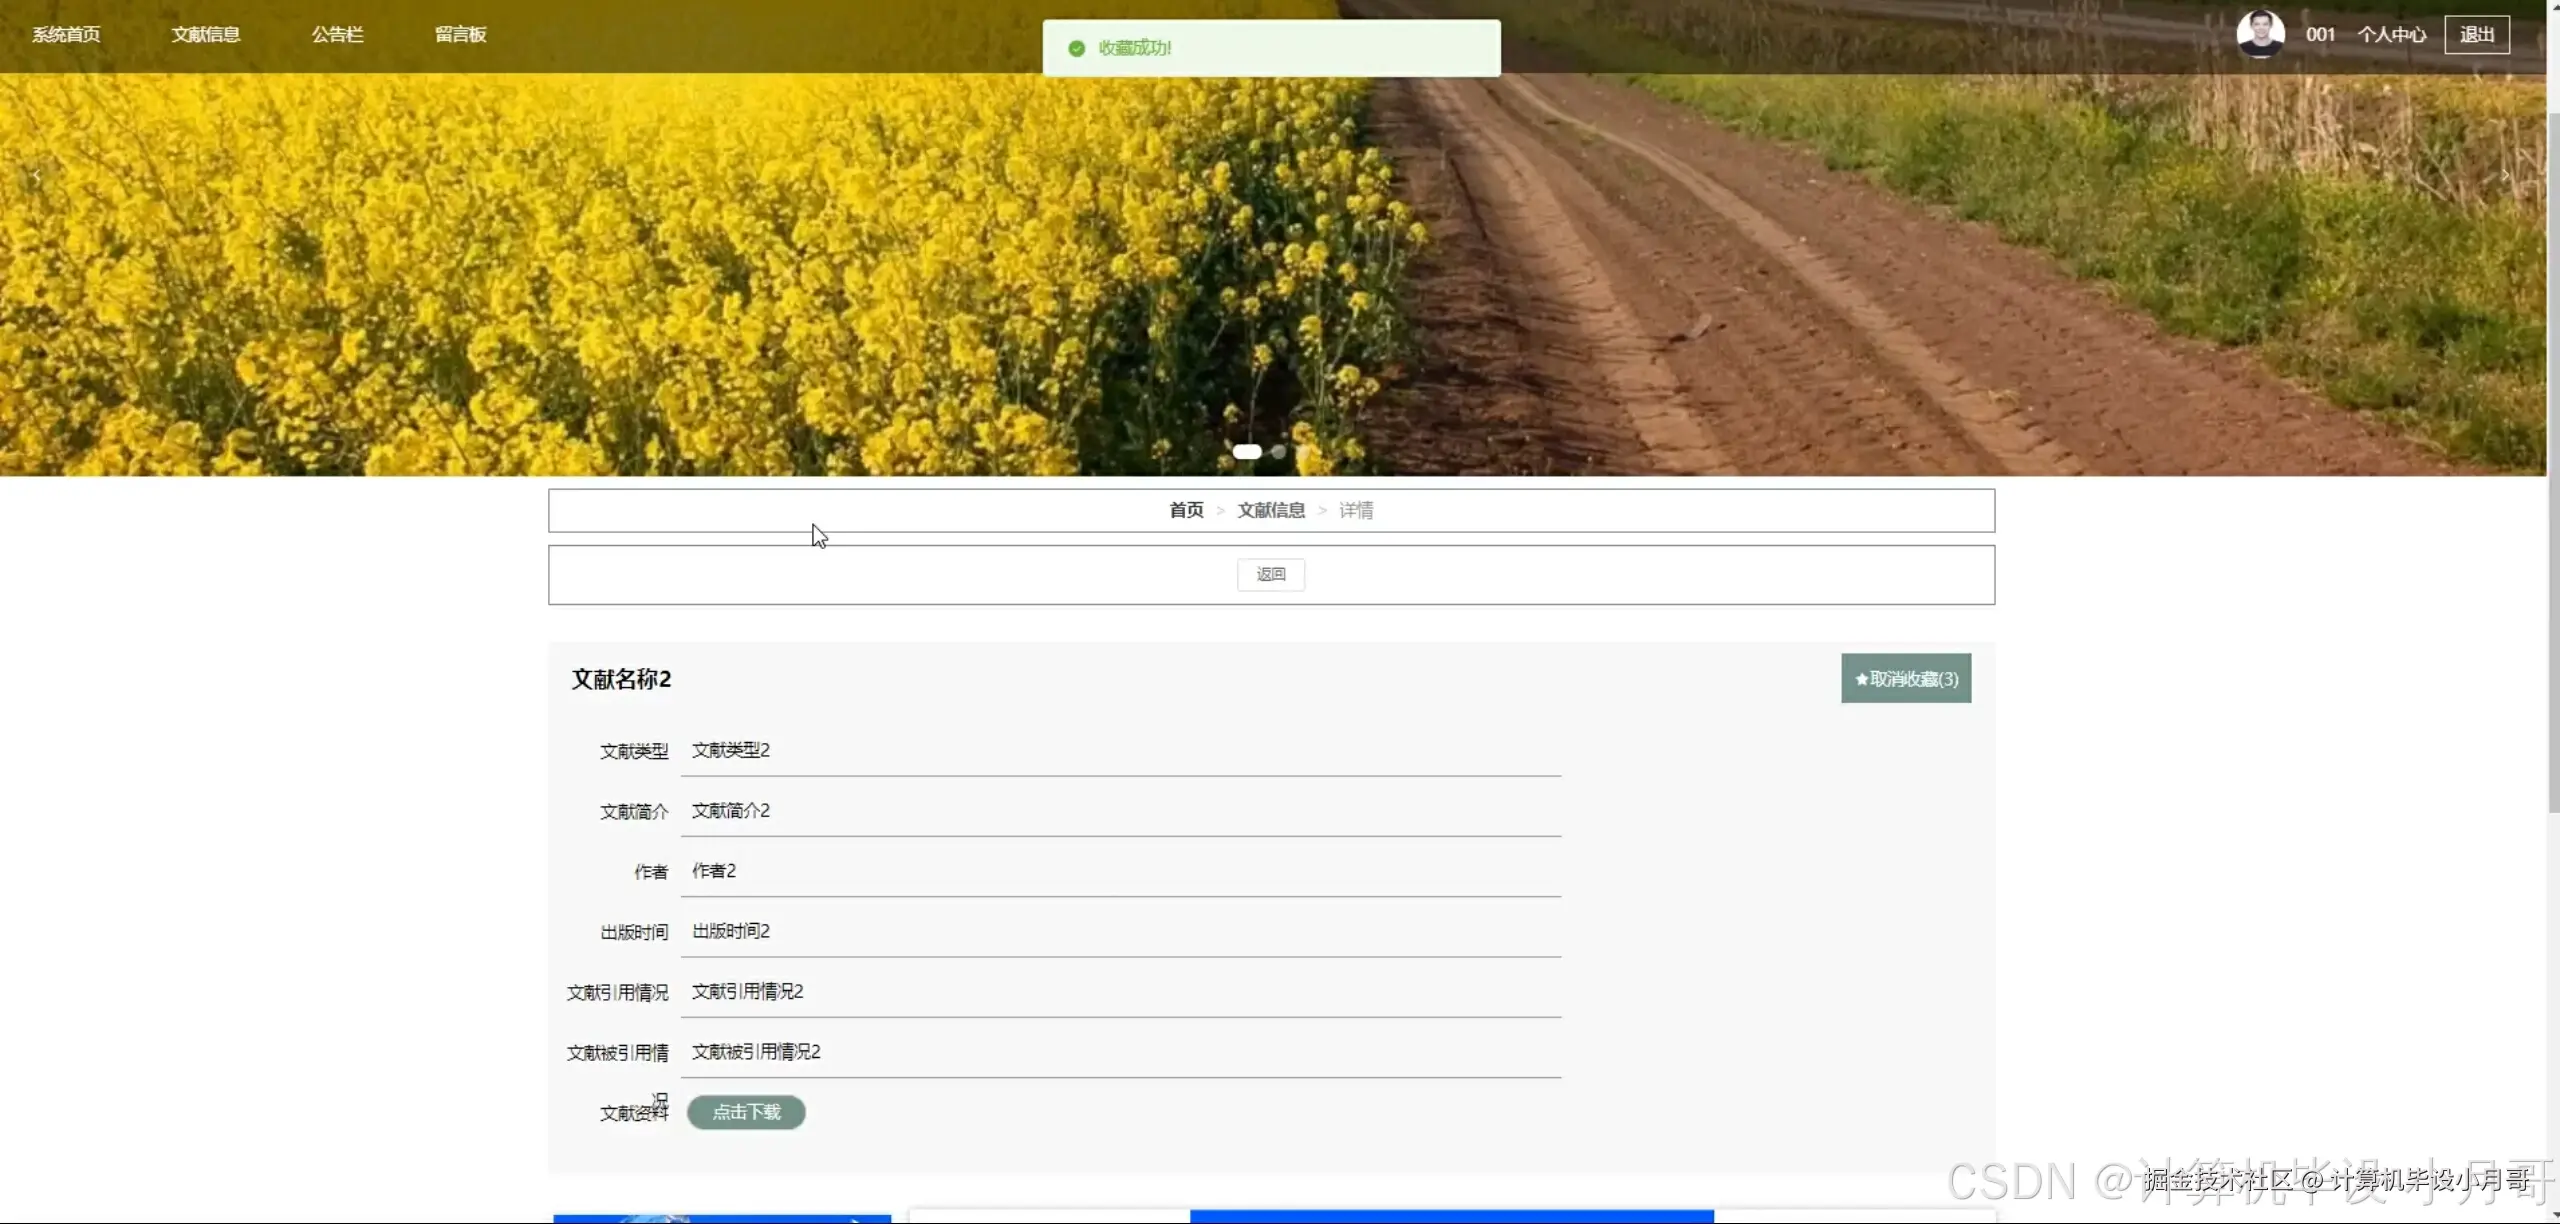Click the 返回 button
The image size is (2560, 1224).
pyautogui.click(x=1271, y=575)
